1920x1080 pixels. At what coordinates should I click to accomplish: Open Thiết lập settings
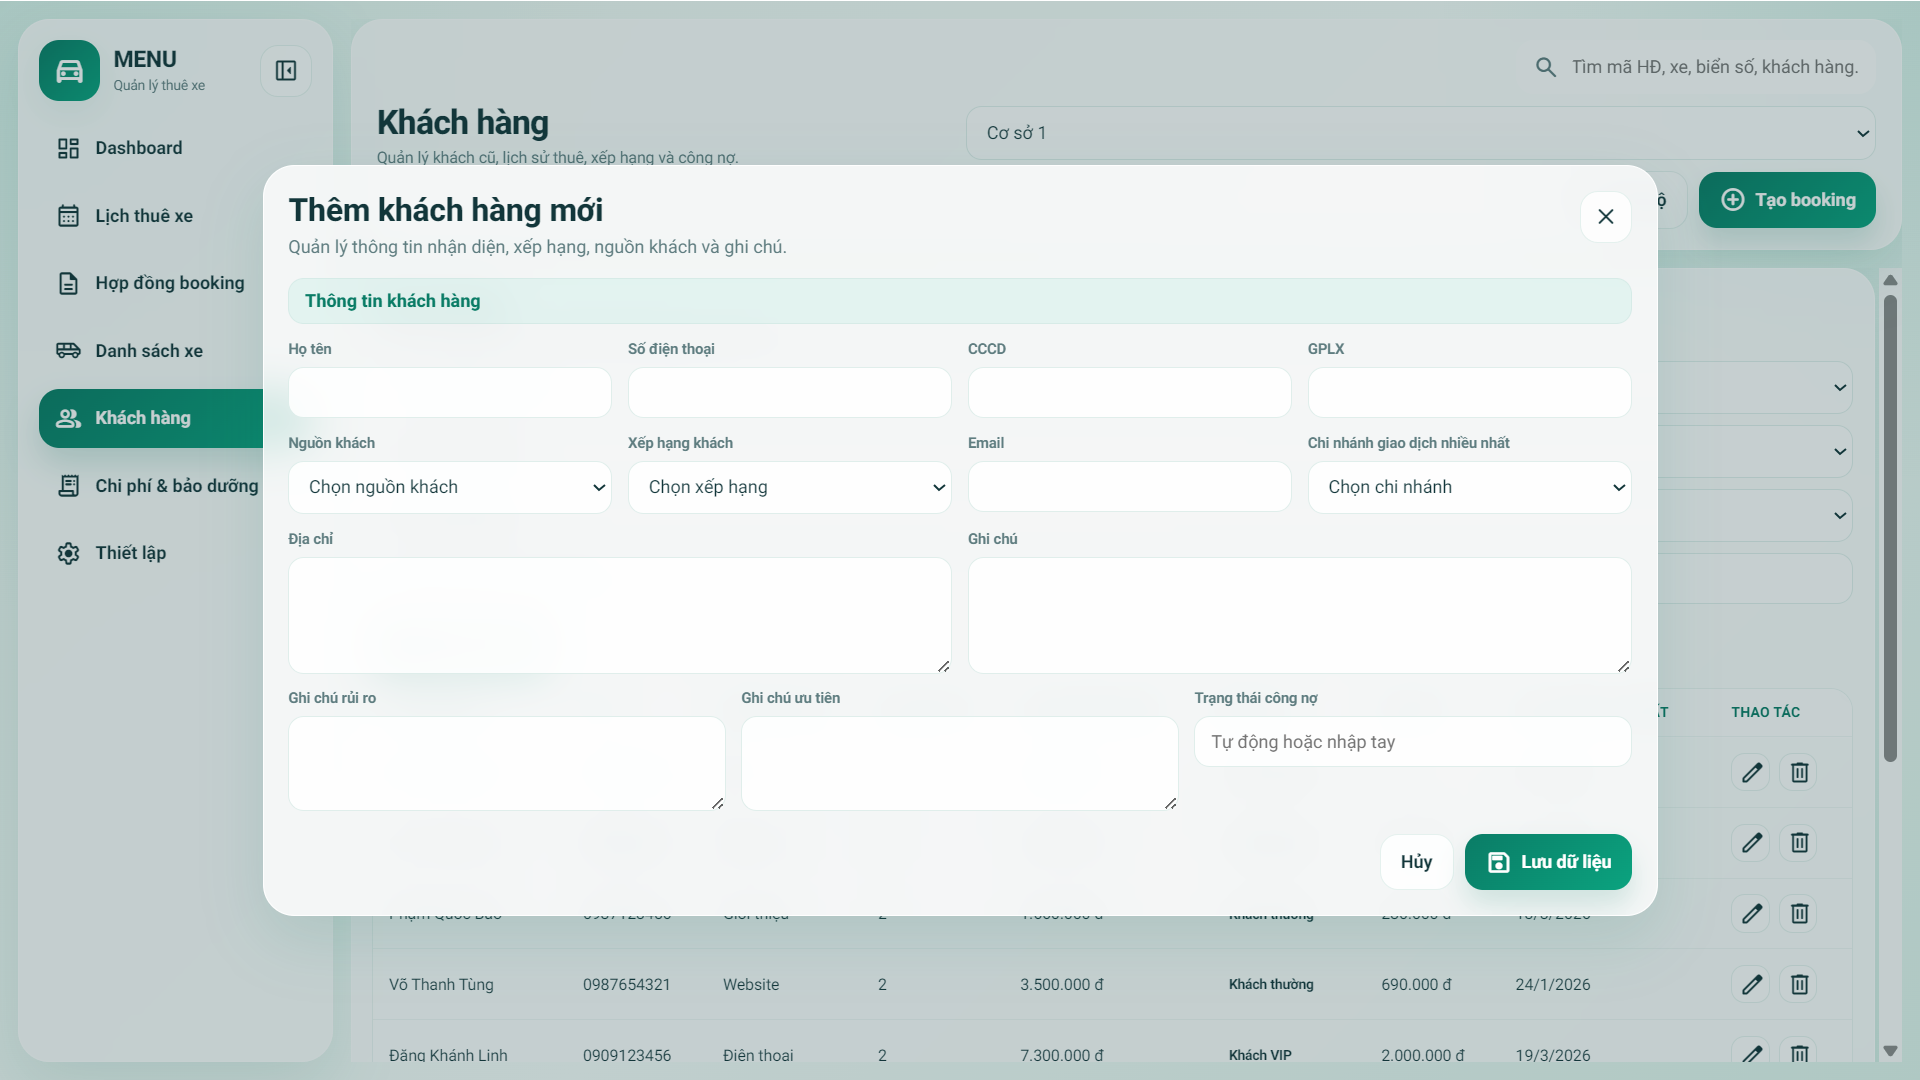129,552
